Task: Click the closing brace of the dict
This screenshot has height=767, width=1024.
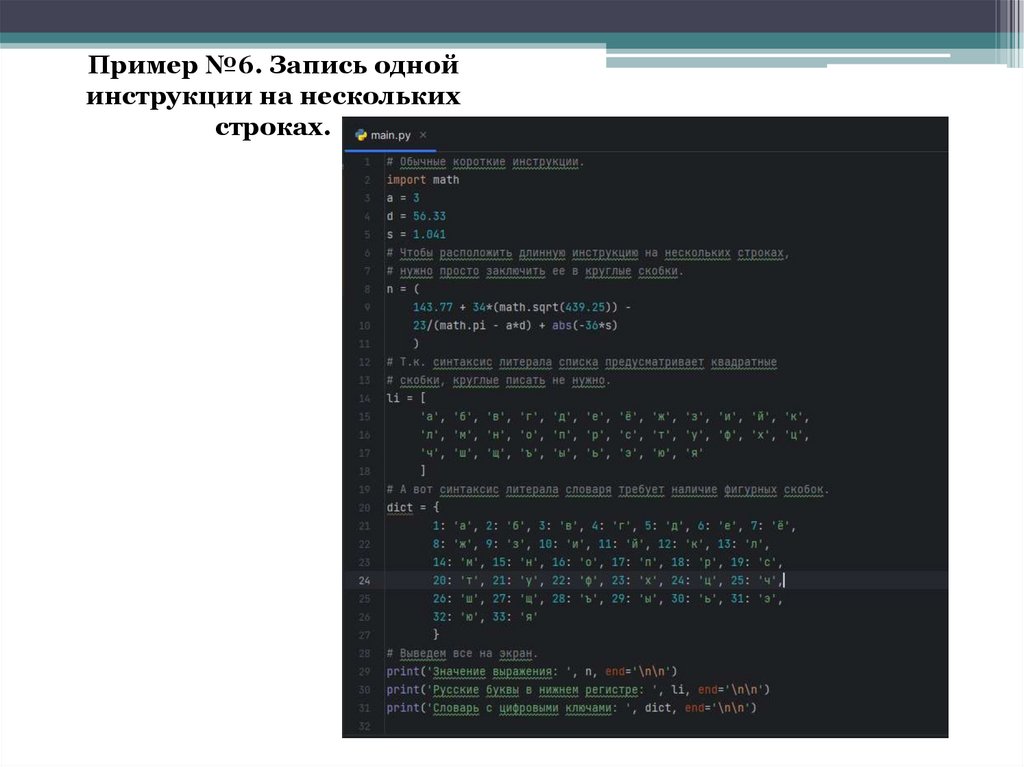Action: [x=436, y=634]
